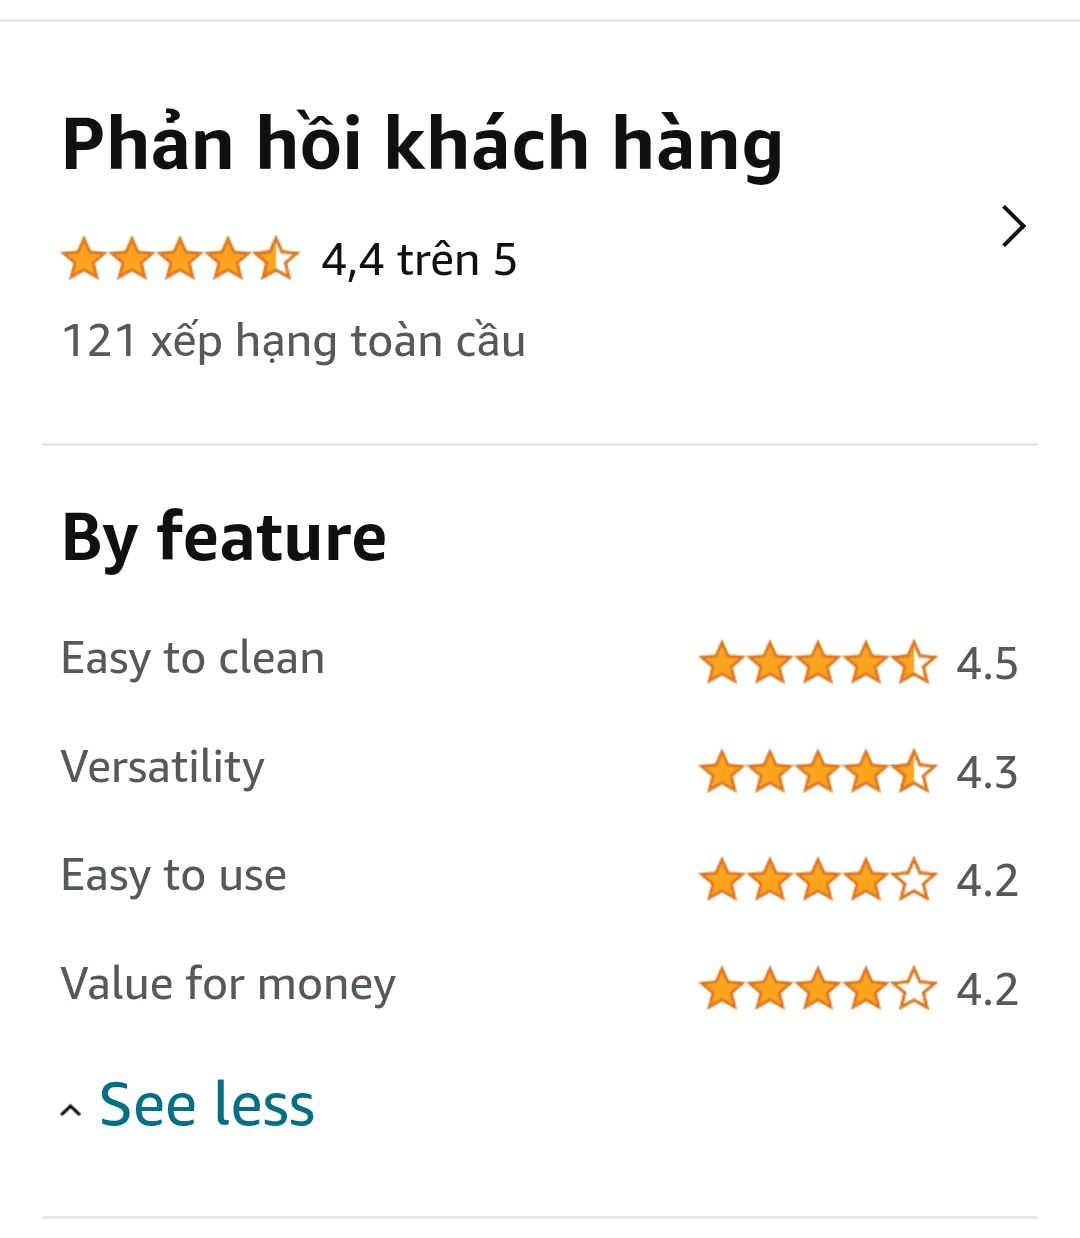This screenshot has height=1238, width=1080.
Task: Click the 4.5 score beside Easy to clean
Action: (x=987, y=664)
